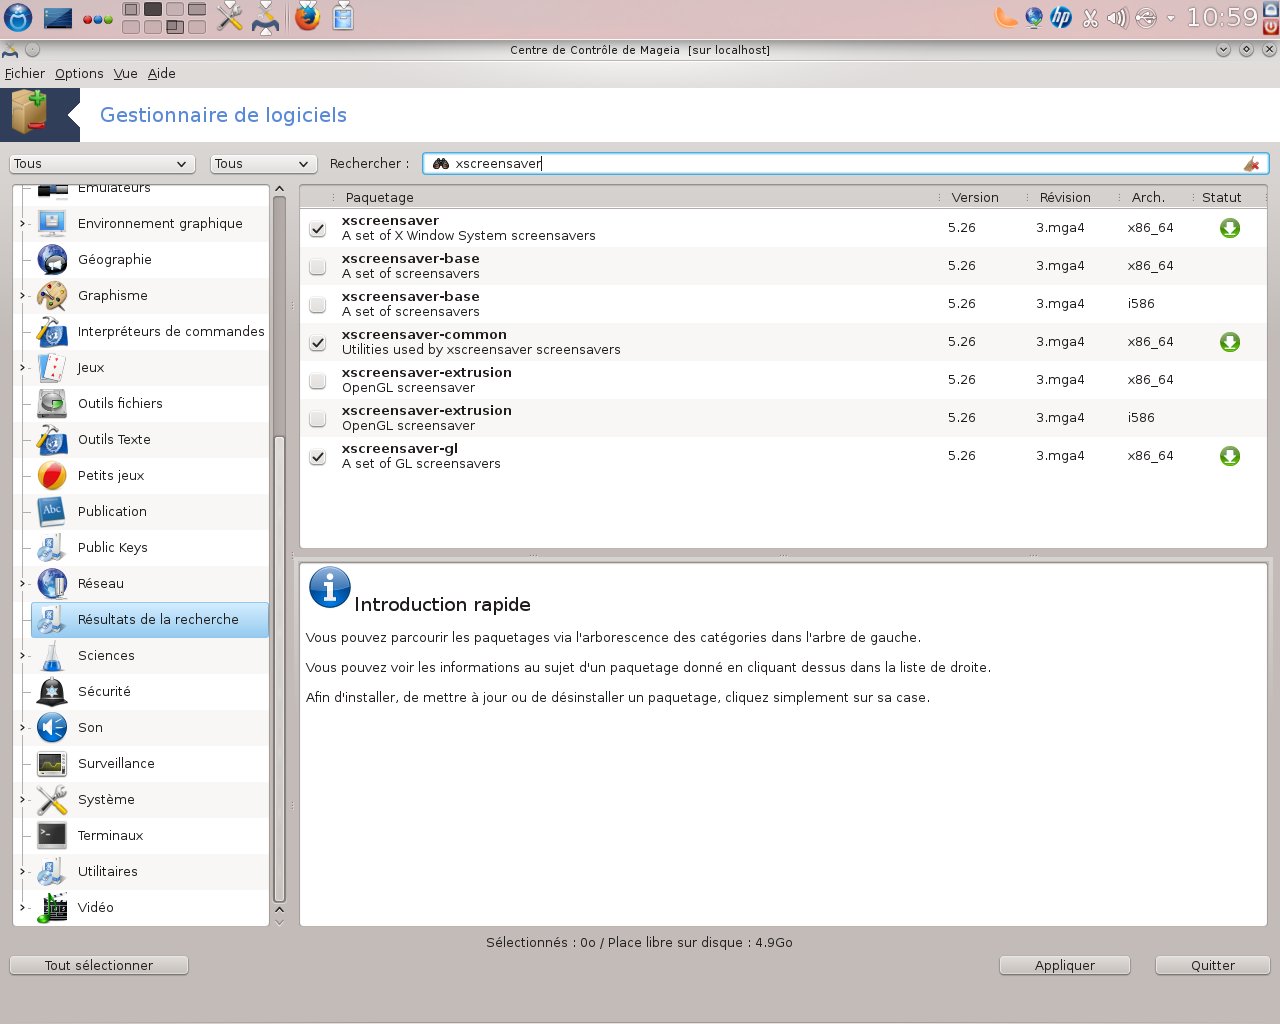Viewport: 1280px width, 1024px height.
Task: Select the Interpréteurs de commandes category label
Action: (x=171, y=332)
